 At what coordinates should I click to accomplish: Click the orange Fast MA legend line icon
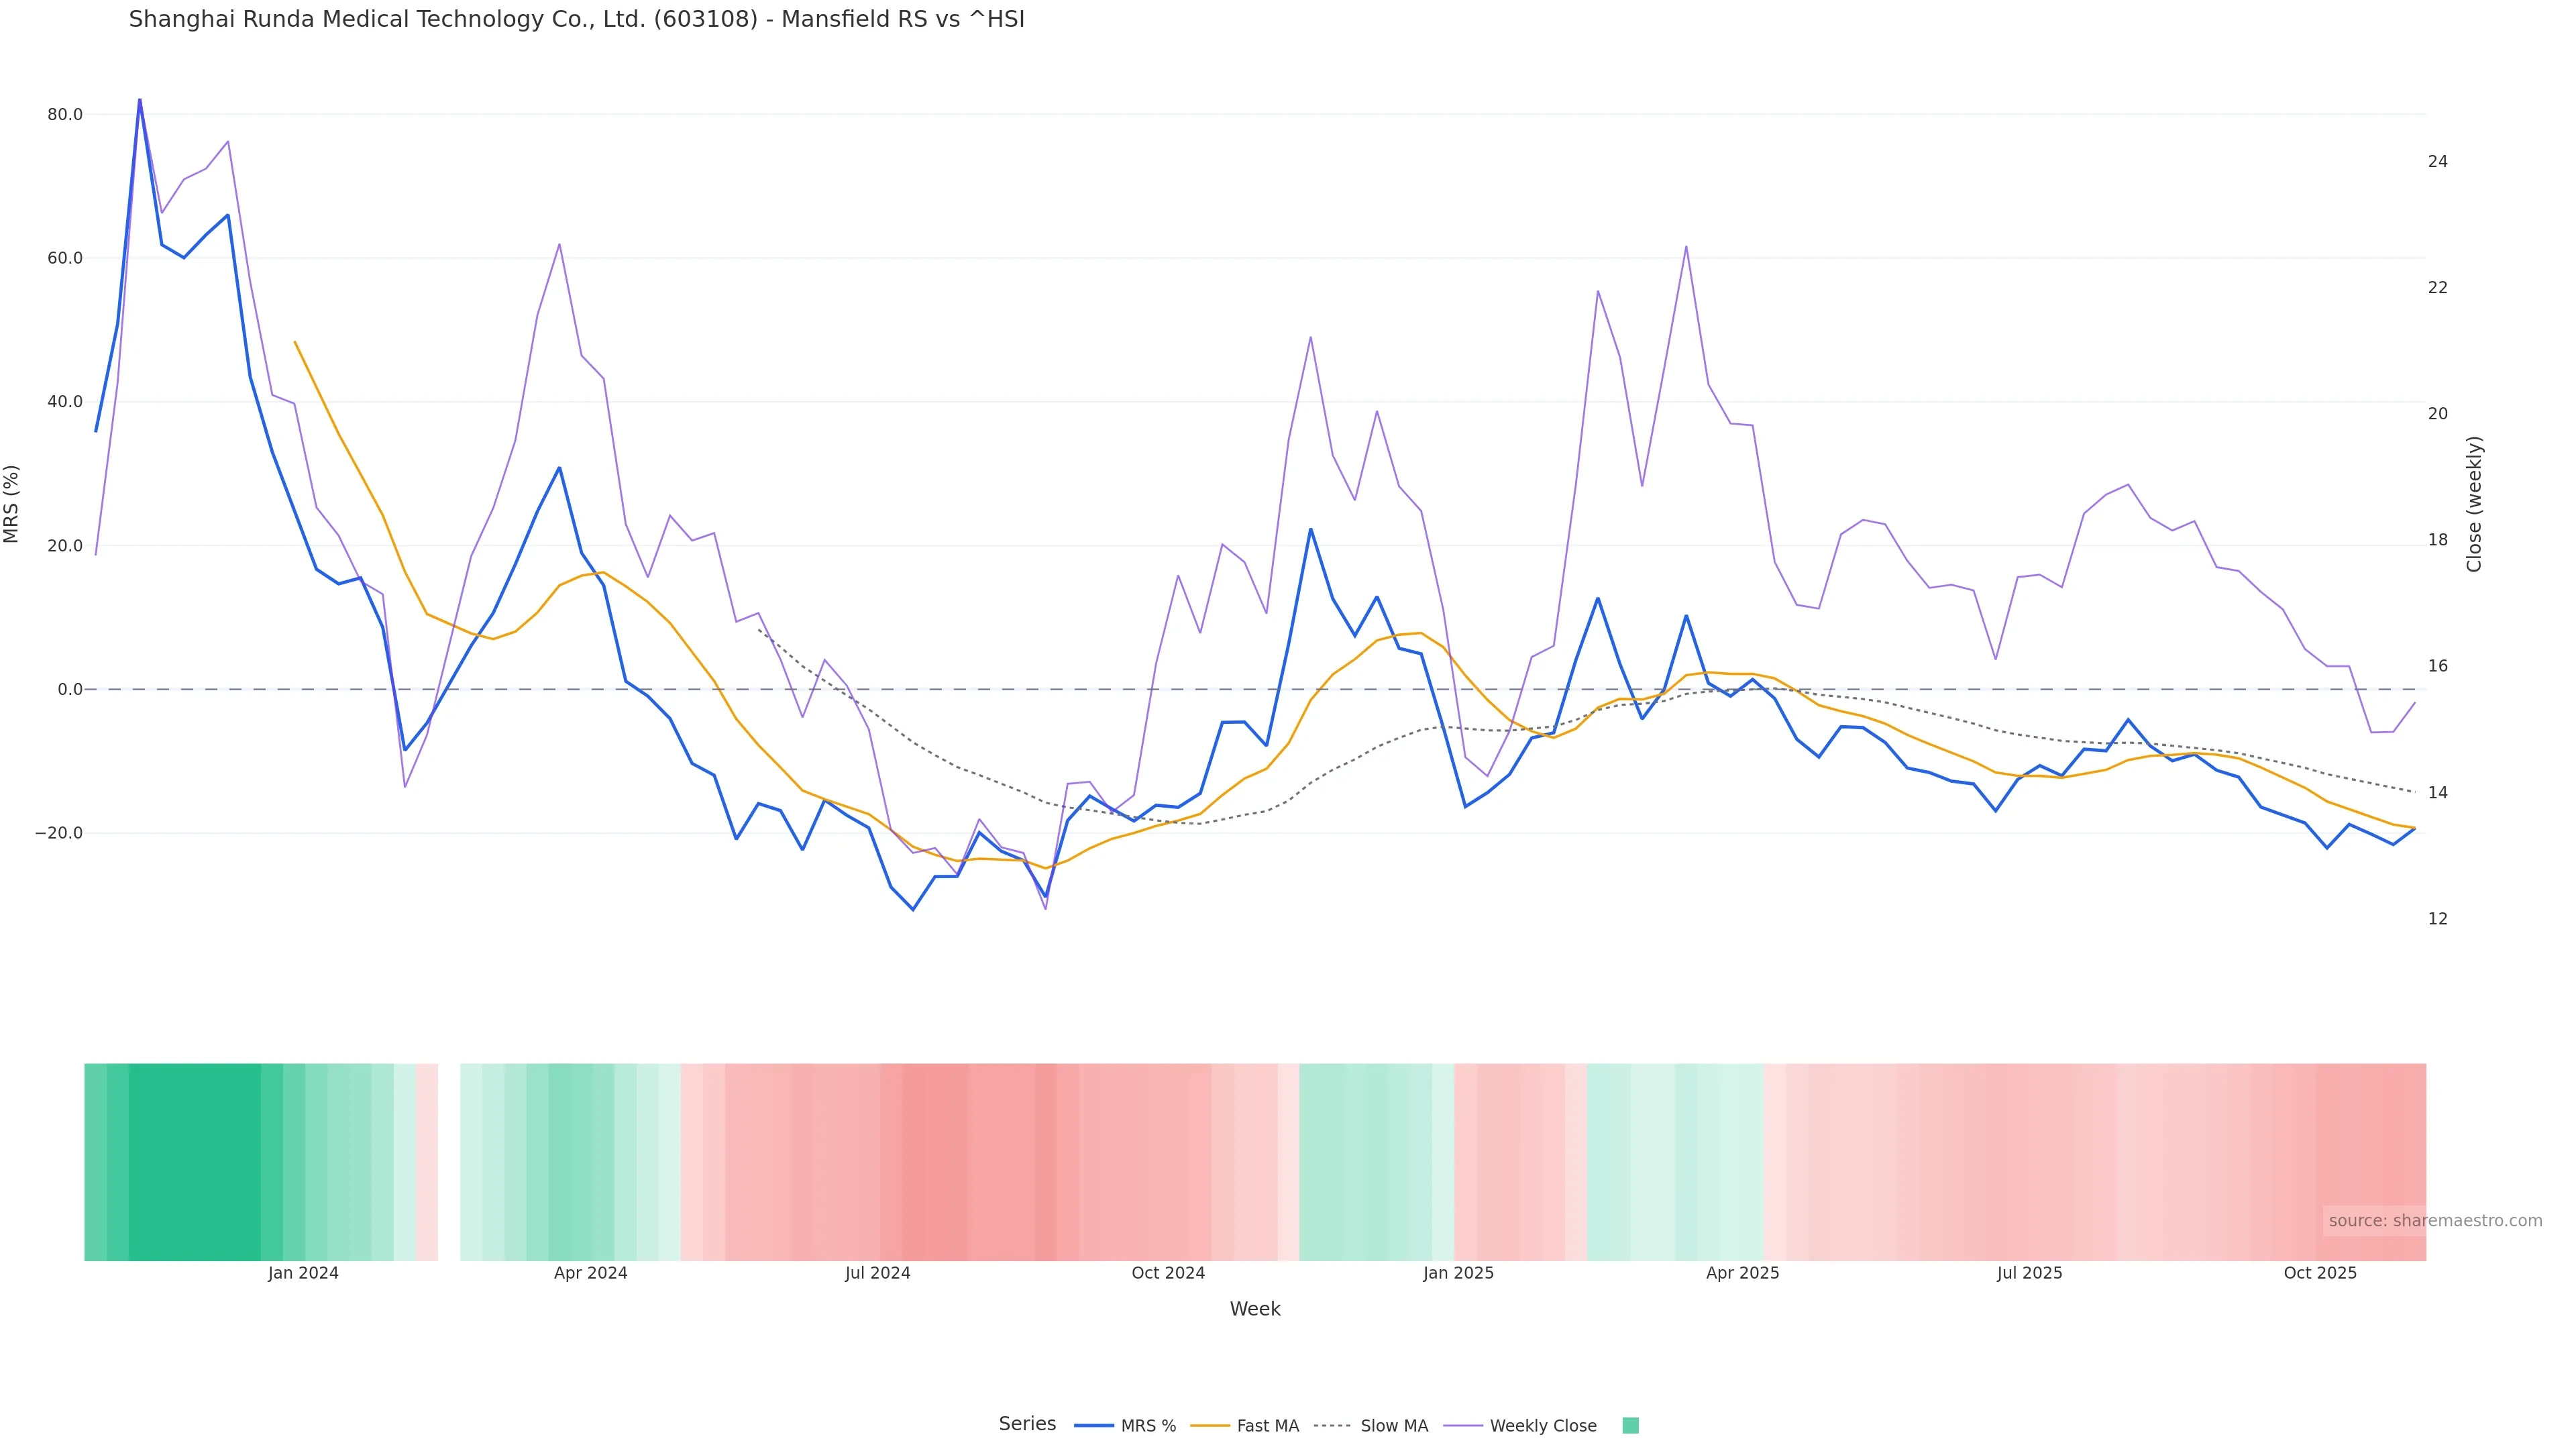coord(1210,1426)
